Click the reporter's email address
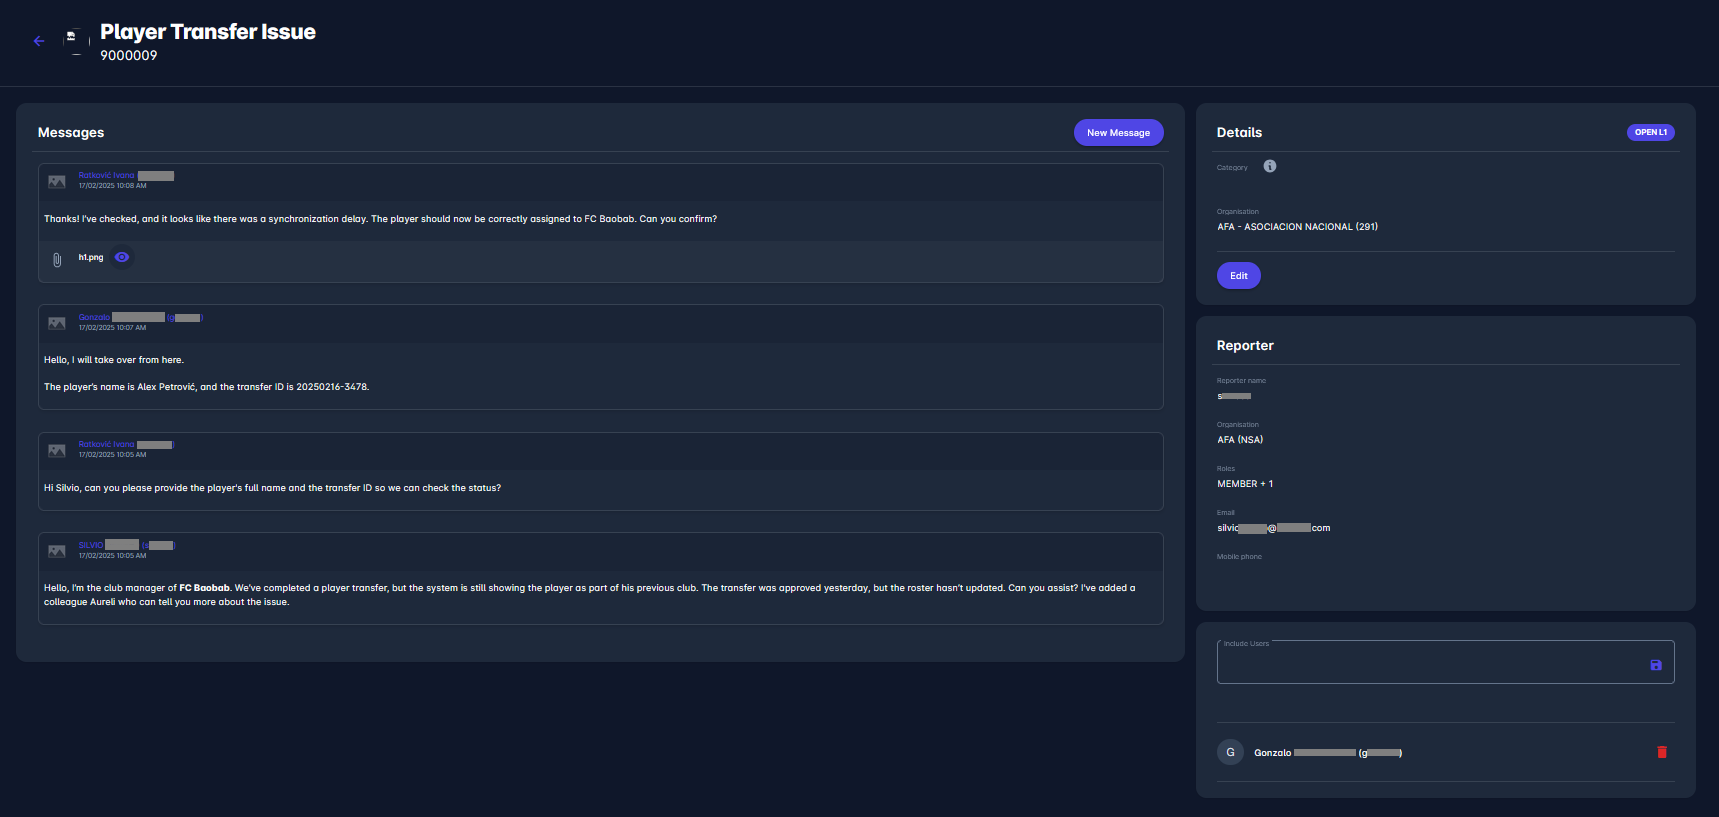 (1272, 528)
